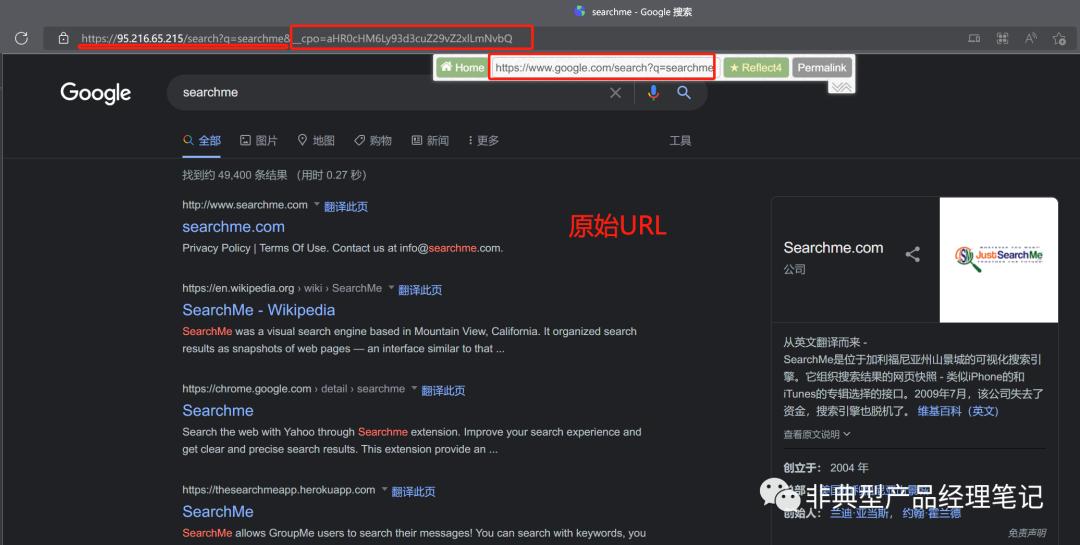Click 翻译此页 beside the Wikipedia result
Screen dimensions: 1080x545
coord(420,289)
